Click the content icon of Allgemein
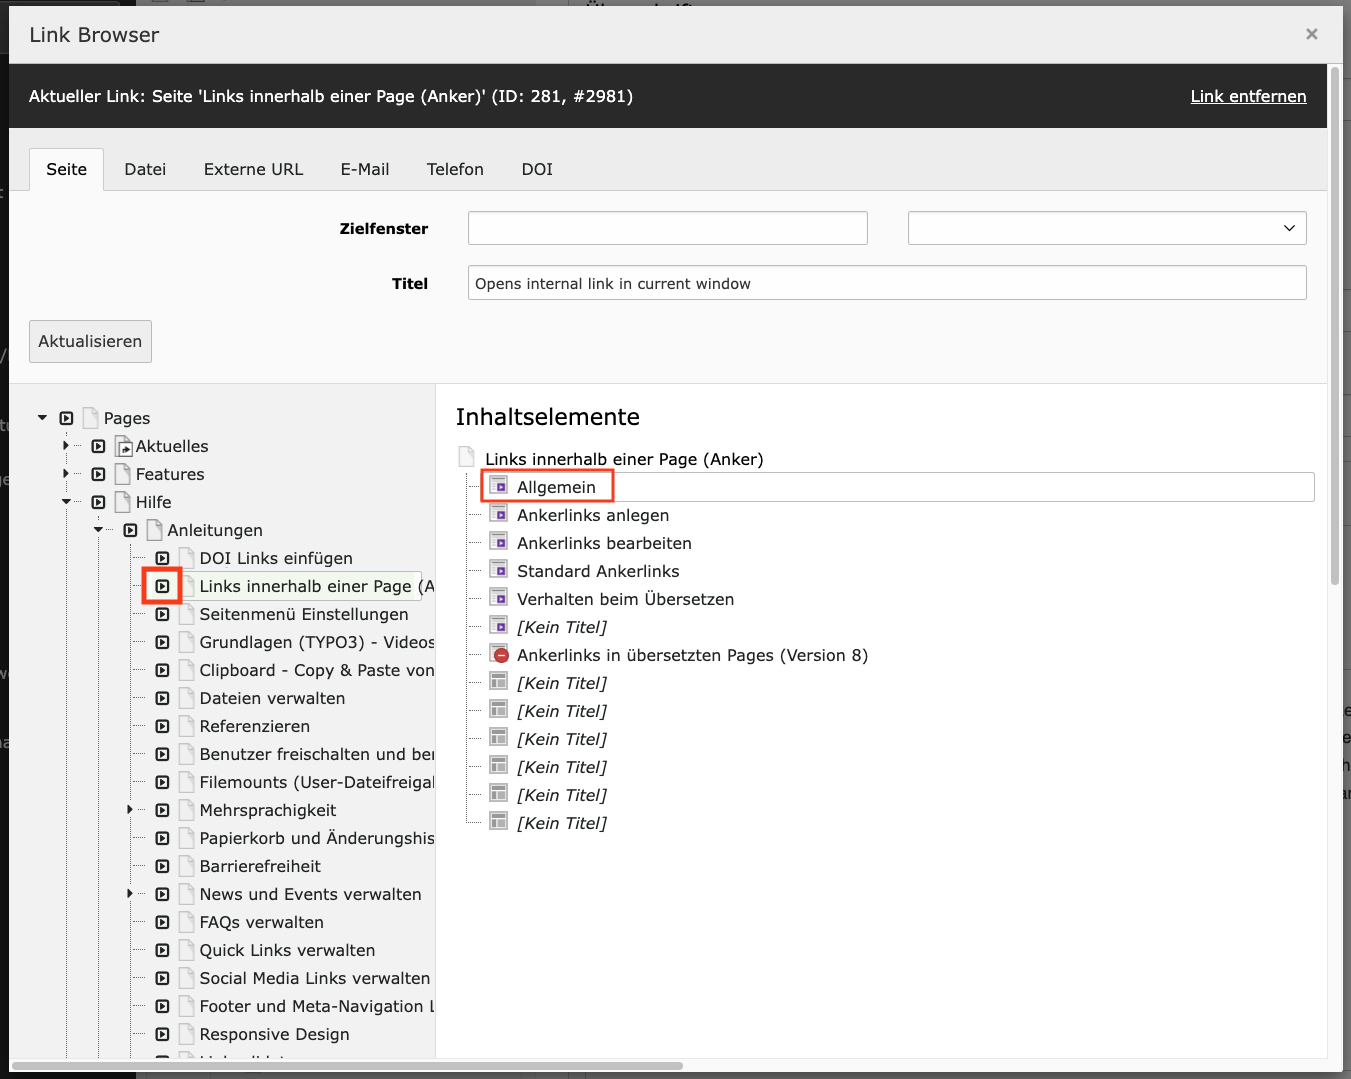This screenshot has height=1079, width=1351. (x=498, y=485)
